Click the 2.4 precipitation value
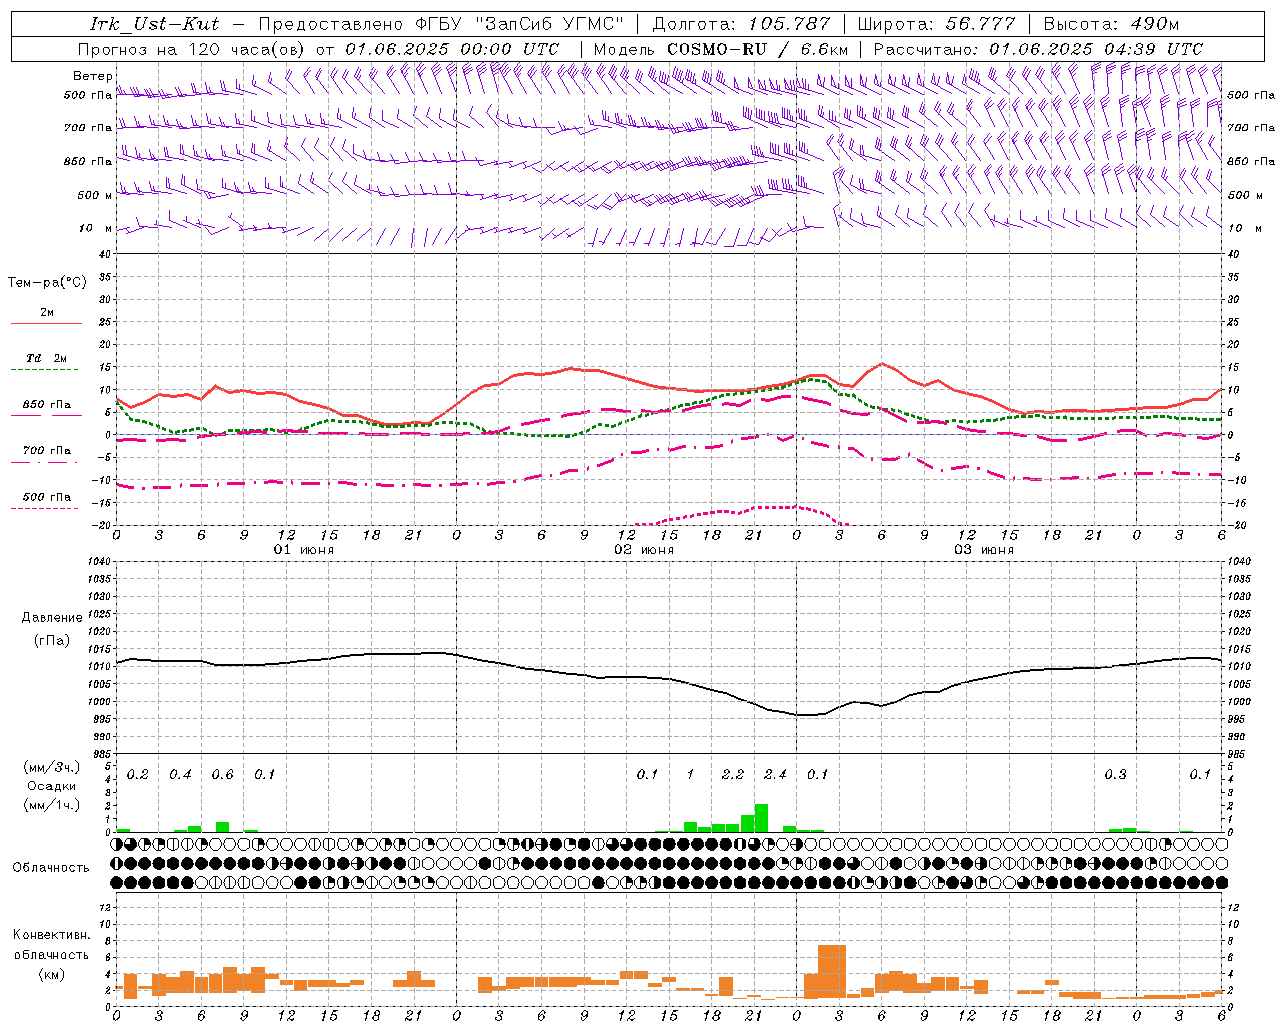This screenshot has width=1280, height=1024. pyautogui.click(x=775, y=775)
